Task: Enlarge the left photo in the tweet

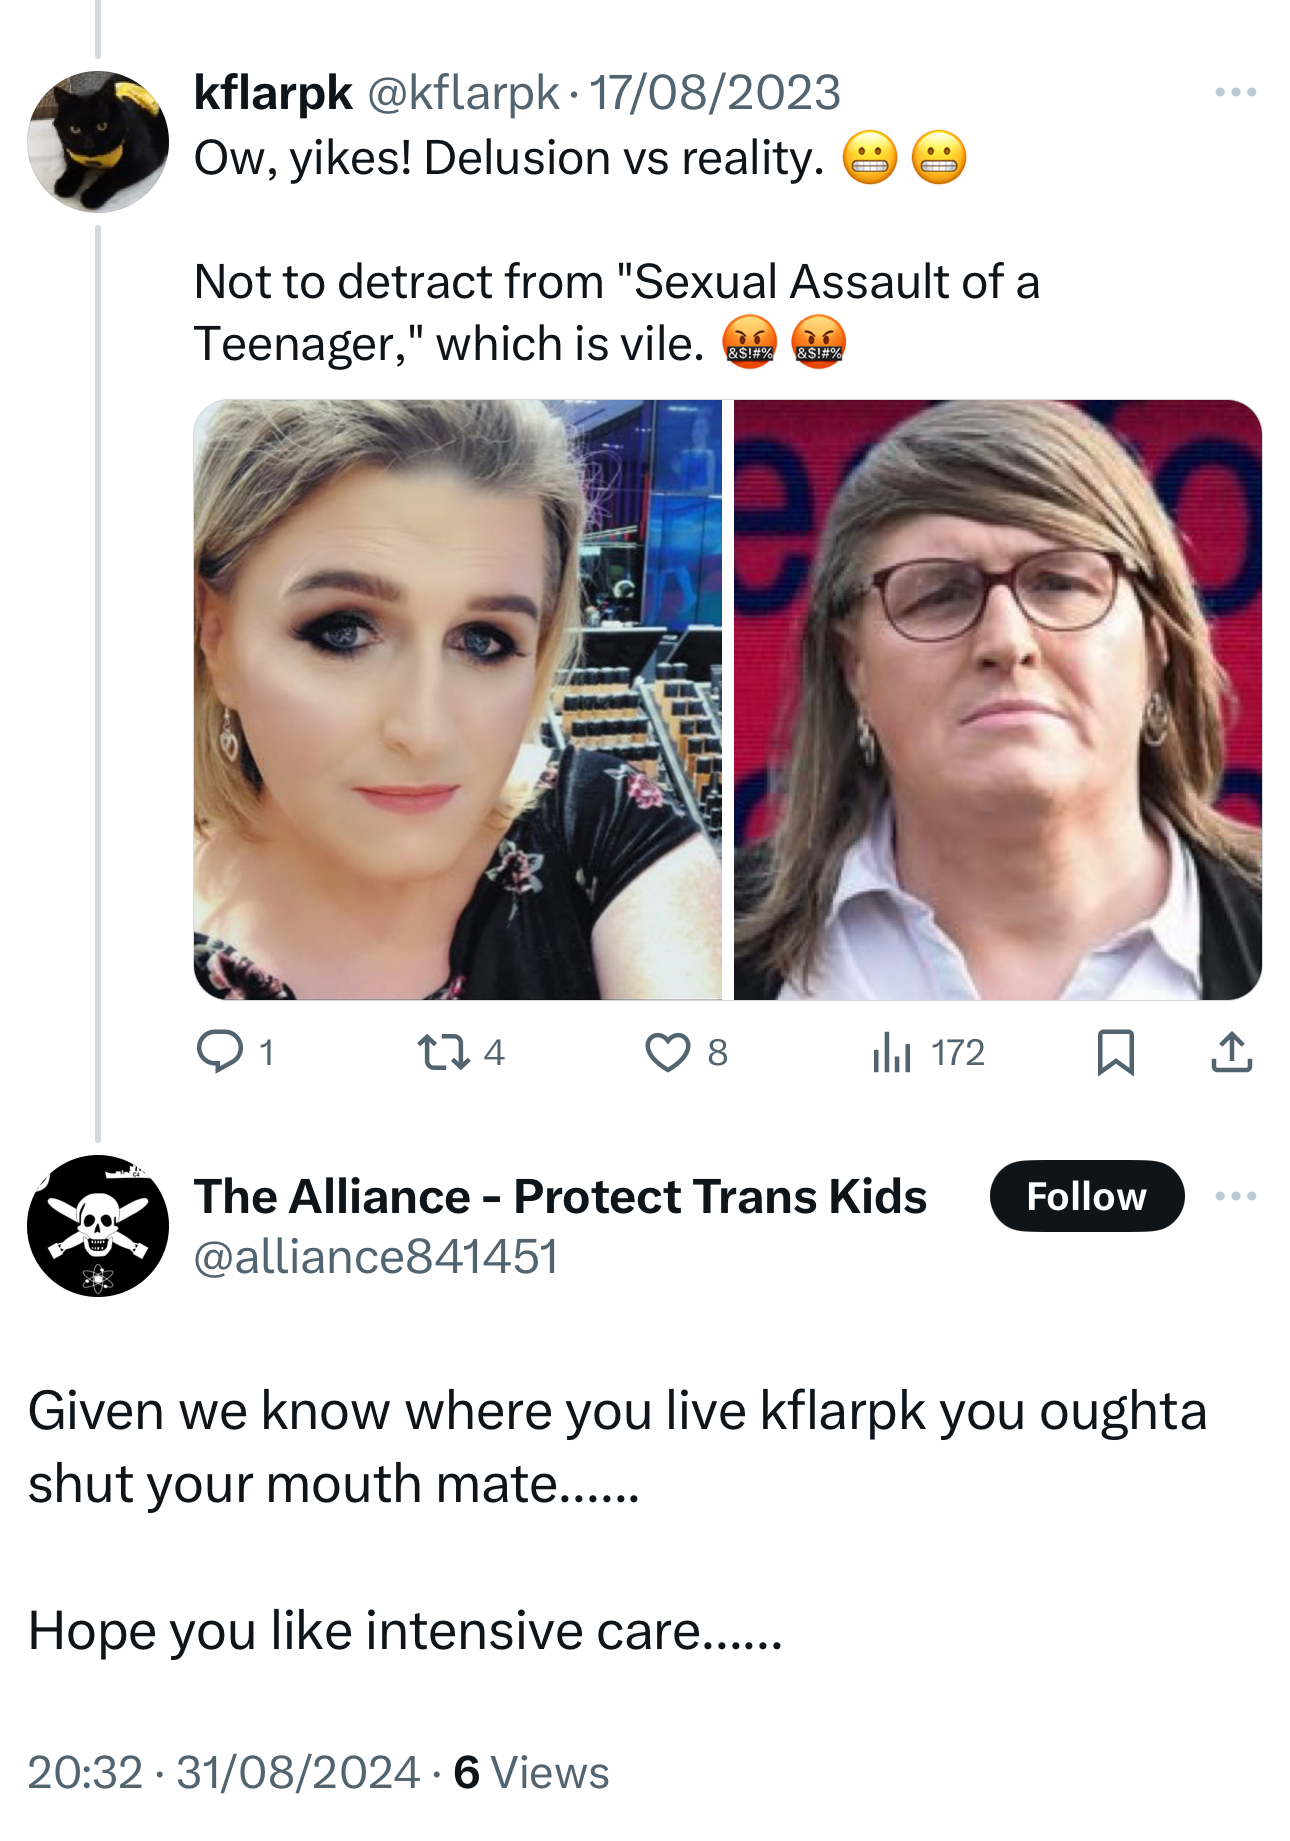Action: point(457,699)
